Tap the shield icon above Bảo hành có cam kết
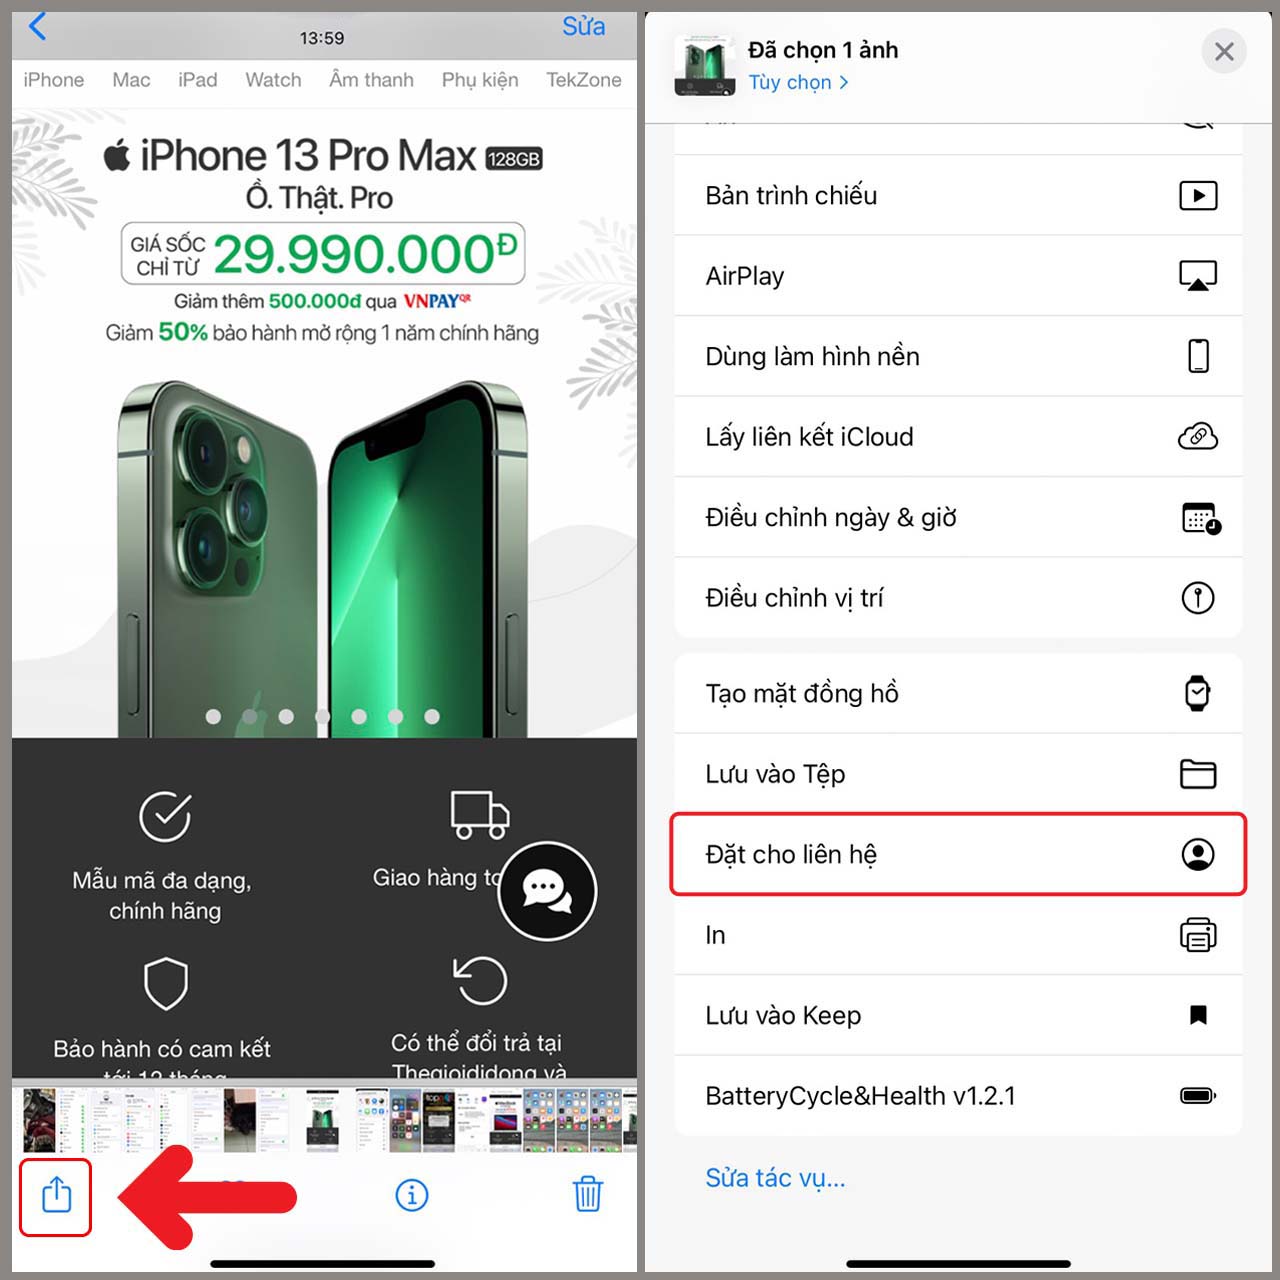The width and height of the screenshot is (1280, 1280). click(166, 984)
